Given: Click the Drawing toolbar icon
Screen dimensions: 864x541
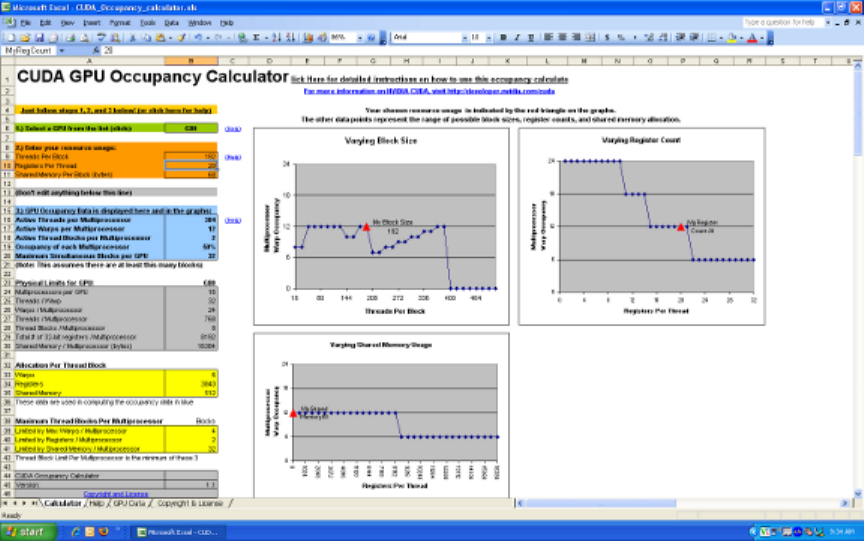Looking at the screenshot, I should pos(321,37).
